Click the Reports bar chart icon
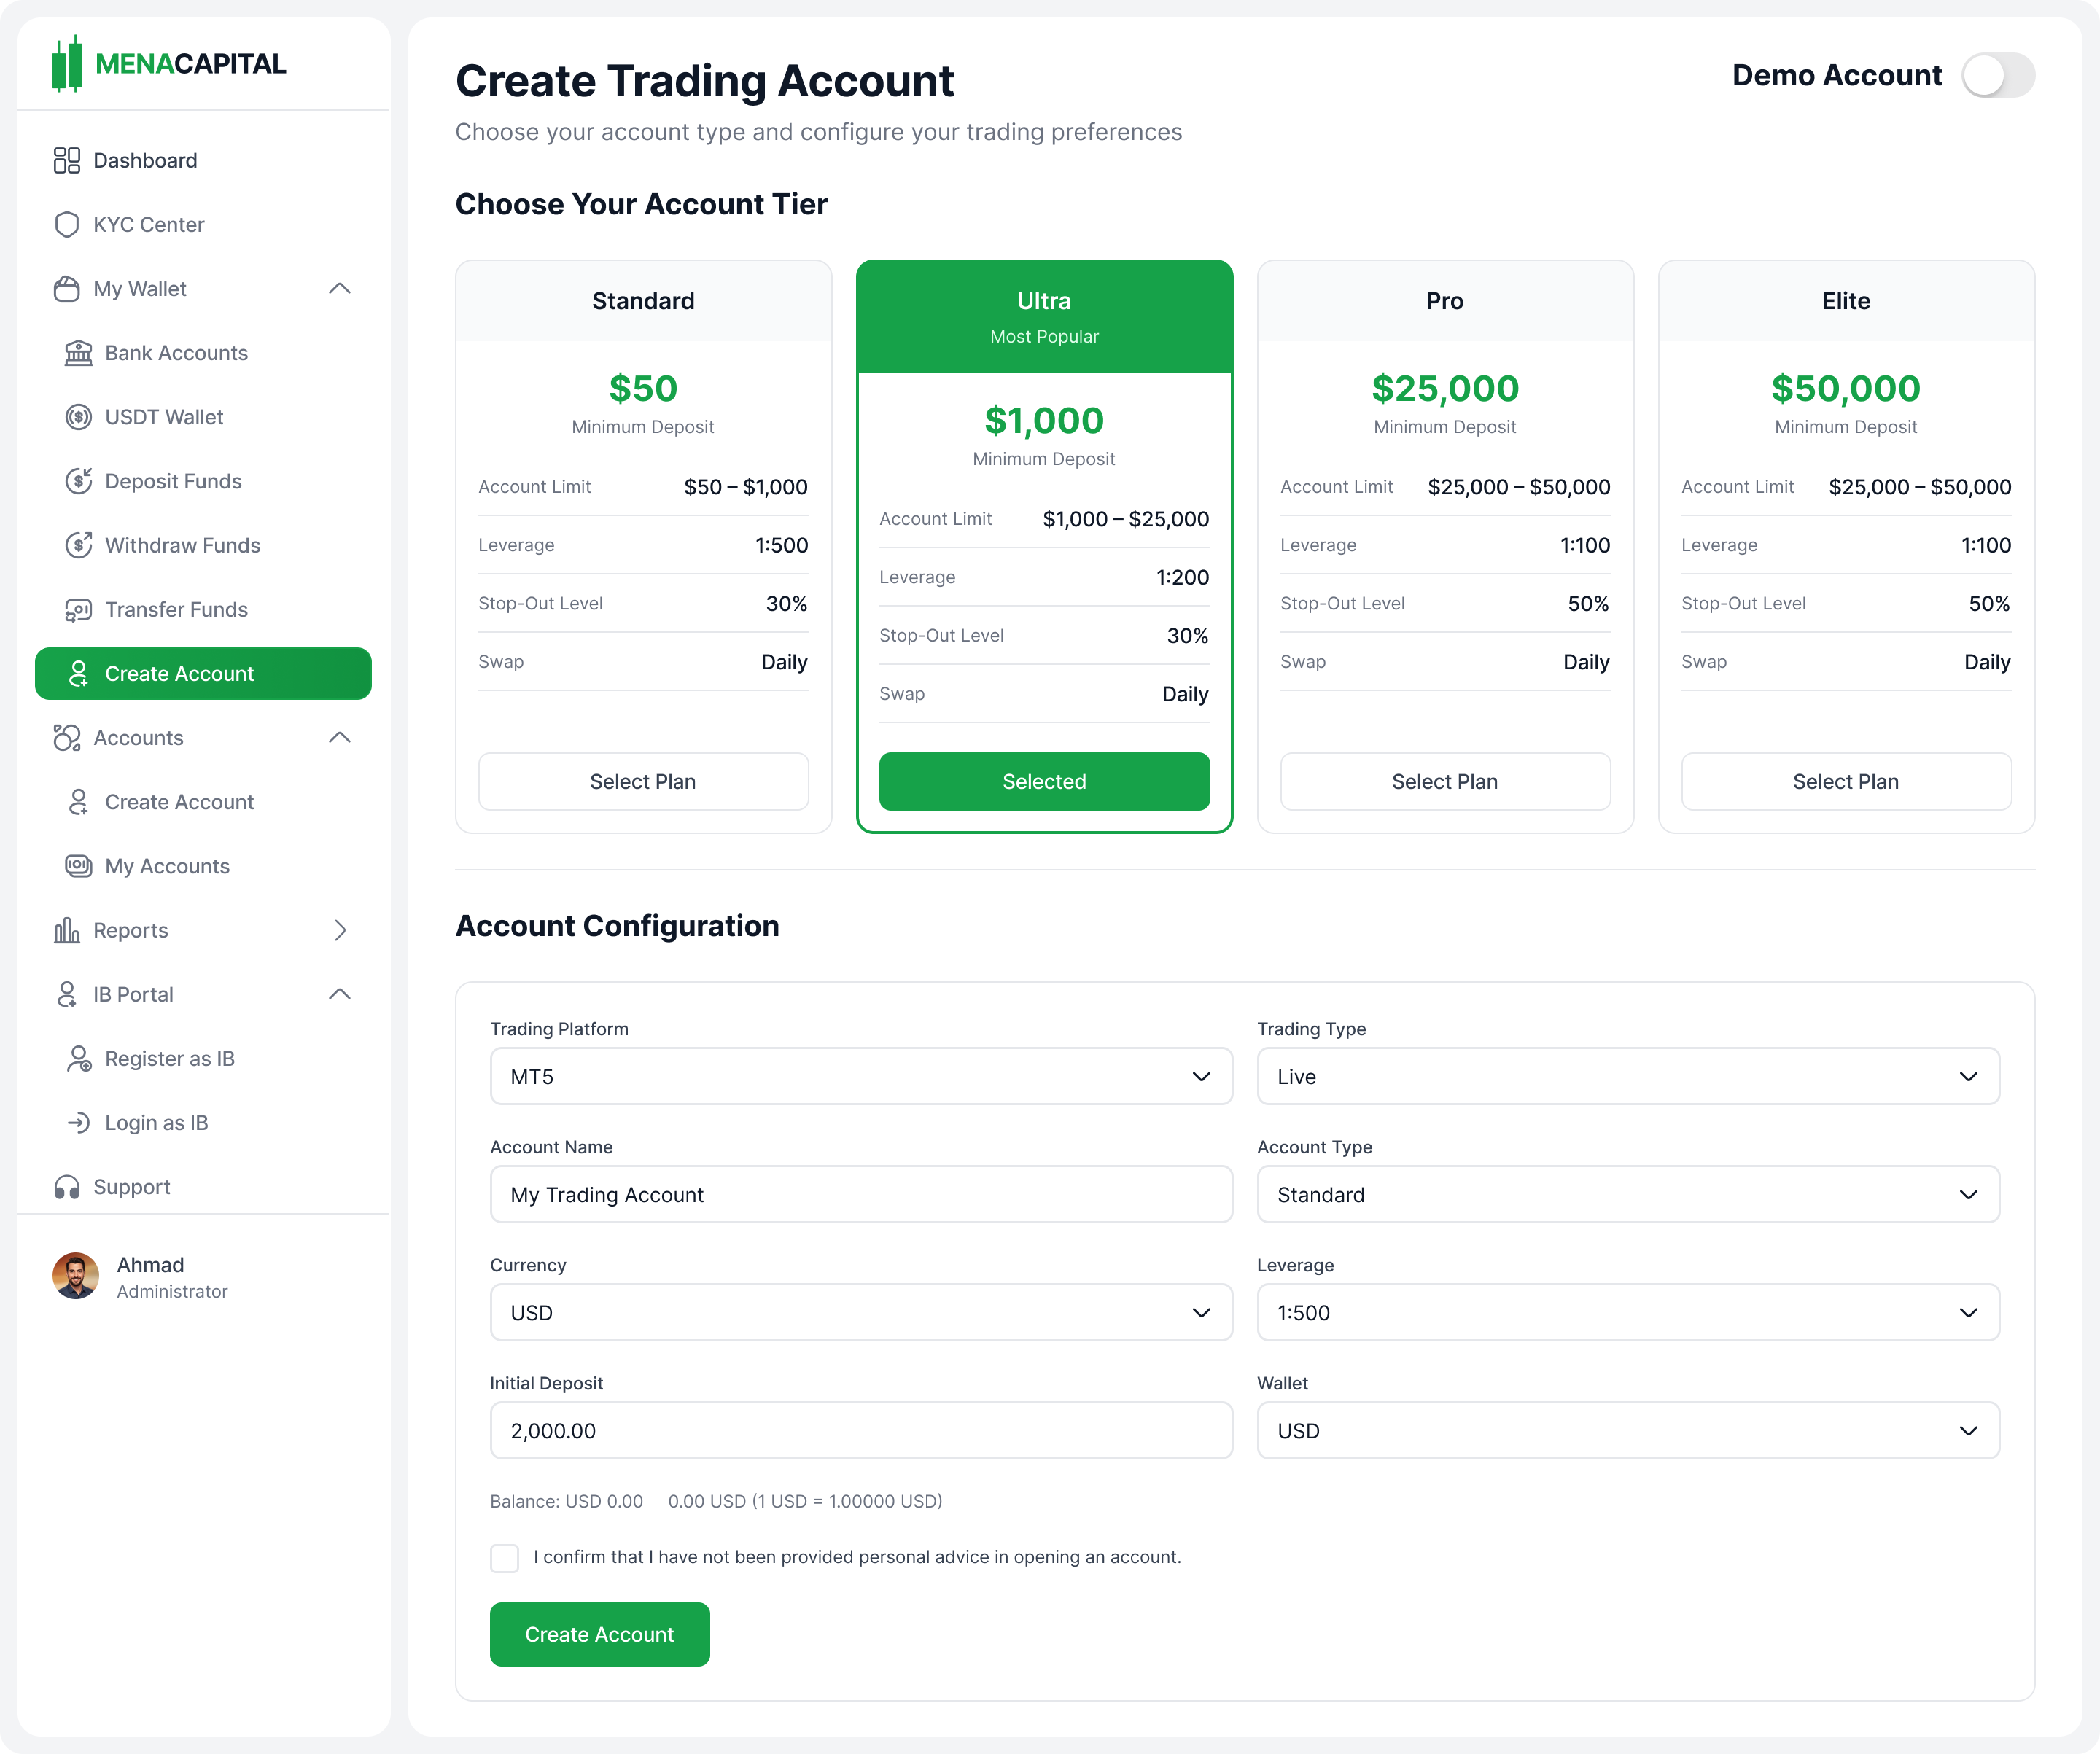The height and width of the screenshot is (1754, 2100). coord(67,930)
